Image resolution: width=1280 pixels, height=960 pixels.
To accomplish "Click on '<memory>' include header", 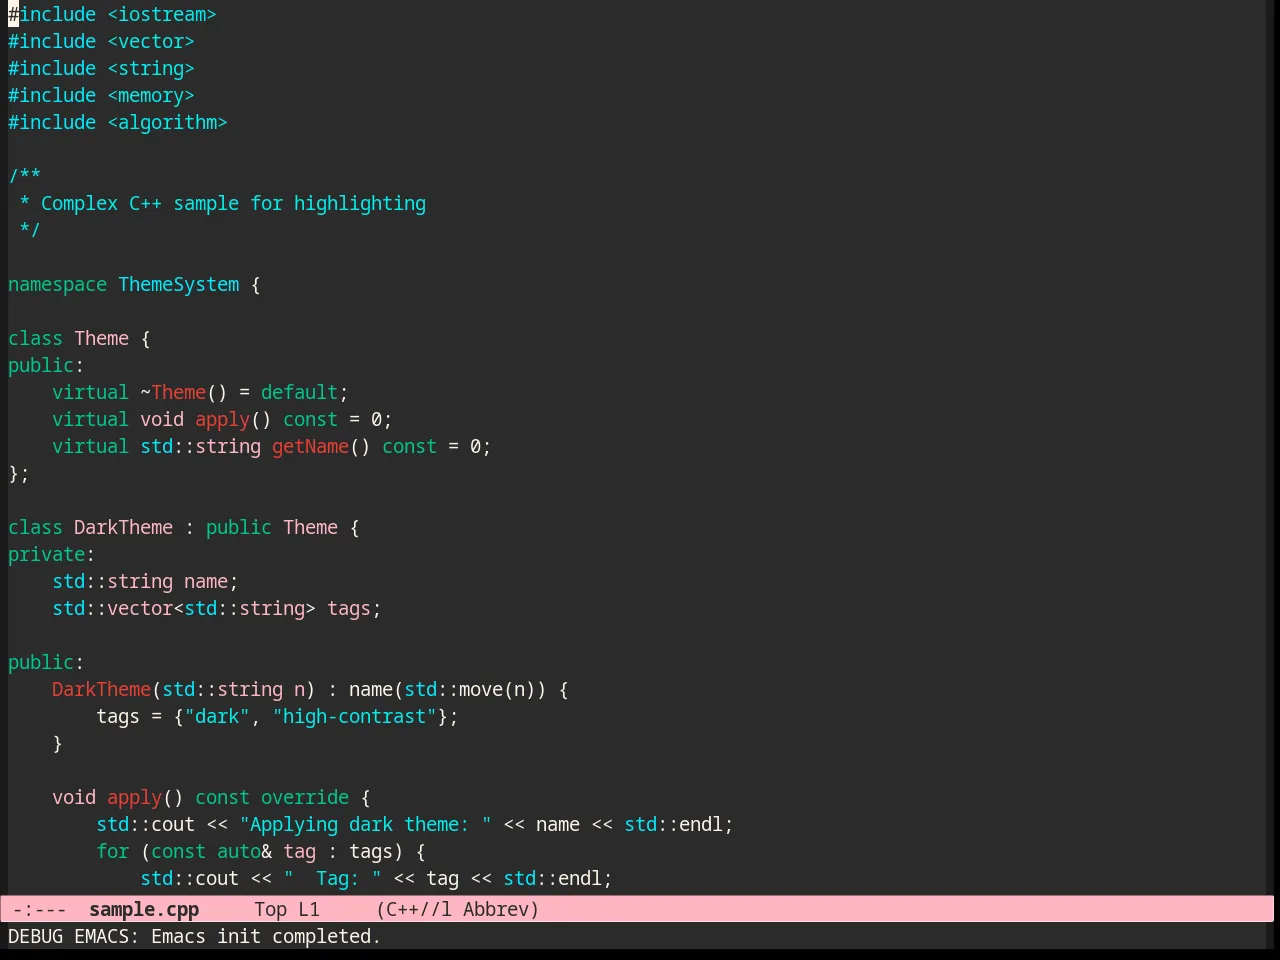I will click(151, 95).
